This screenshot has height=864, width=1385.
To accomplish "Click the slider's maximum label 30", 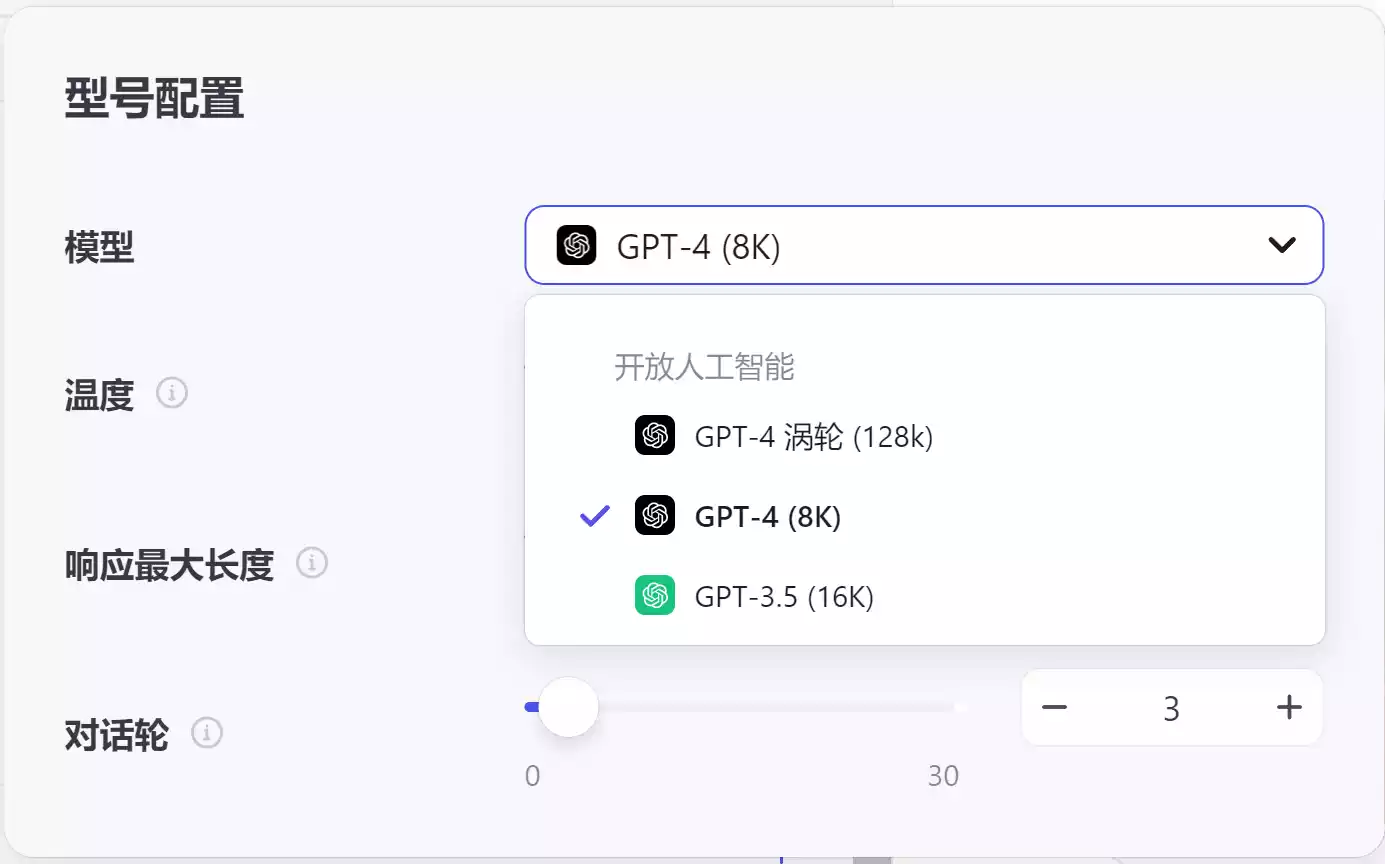I will (x=943, y=776).
